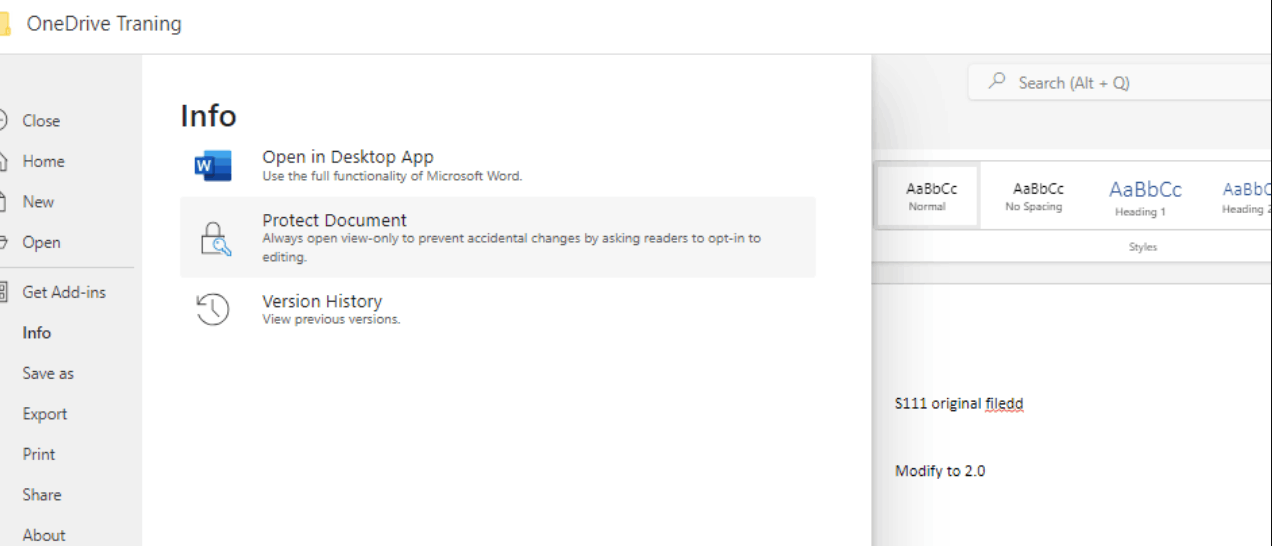The width and height of the screenshot is (1272, 546).
Task: Select Close in the backstage menu
Action: click(41, 120)
